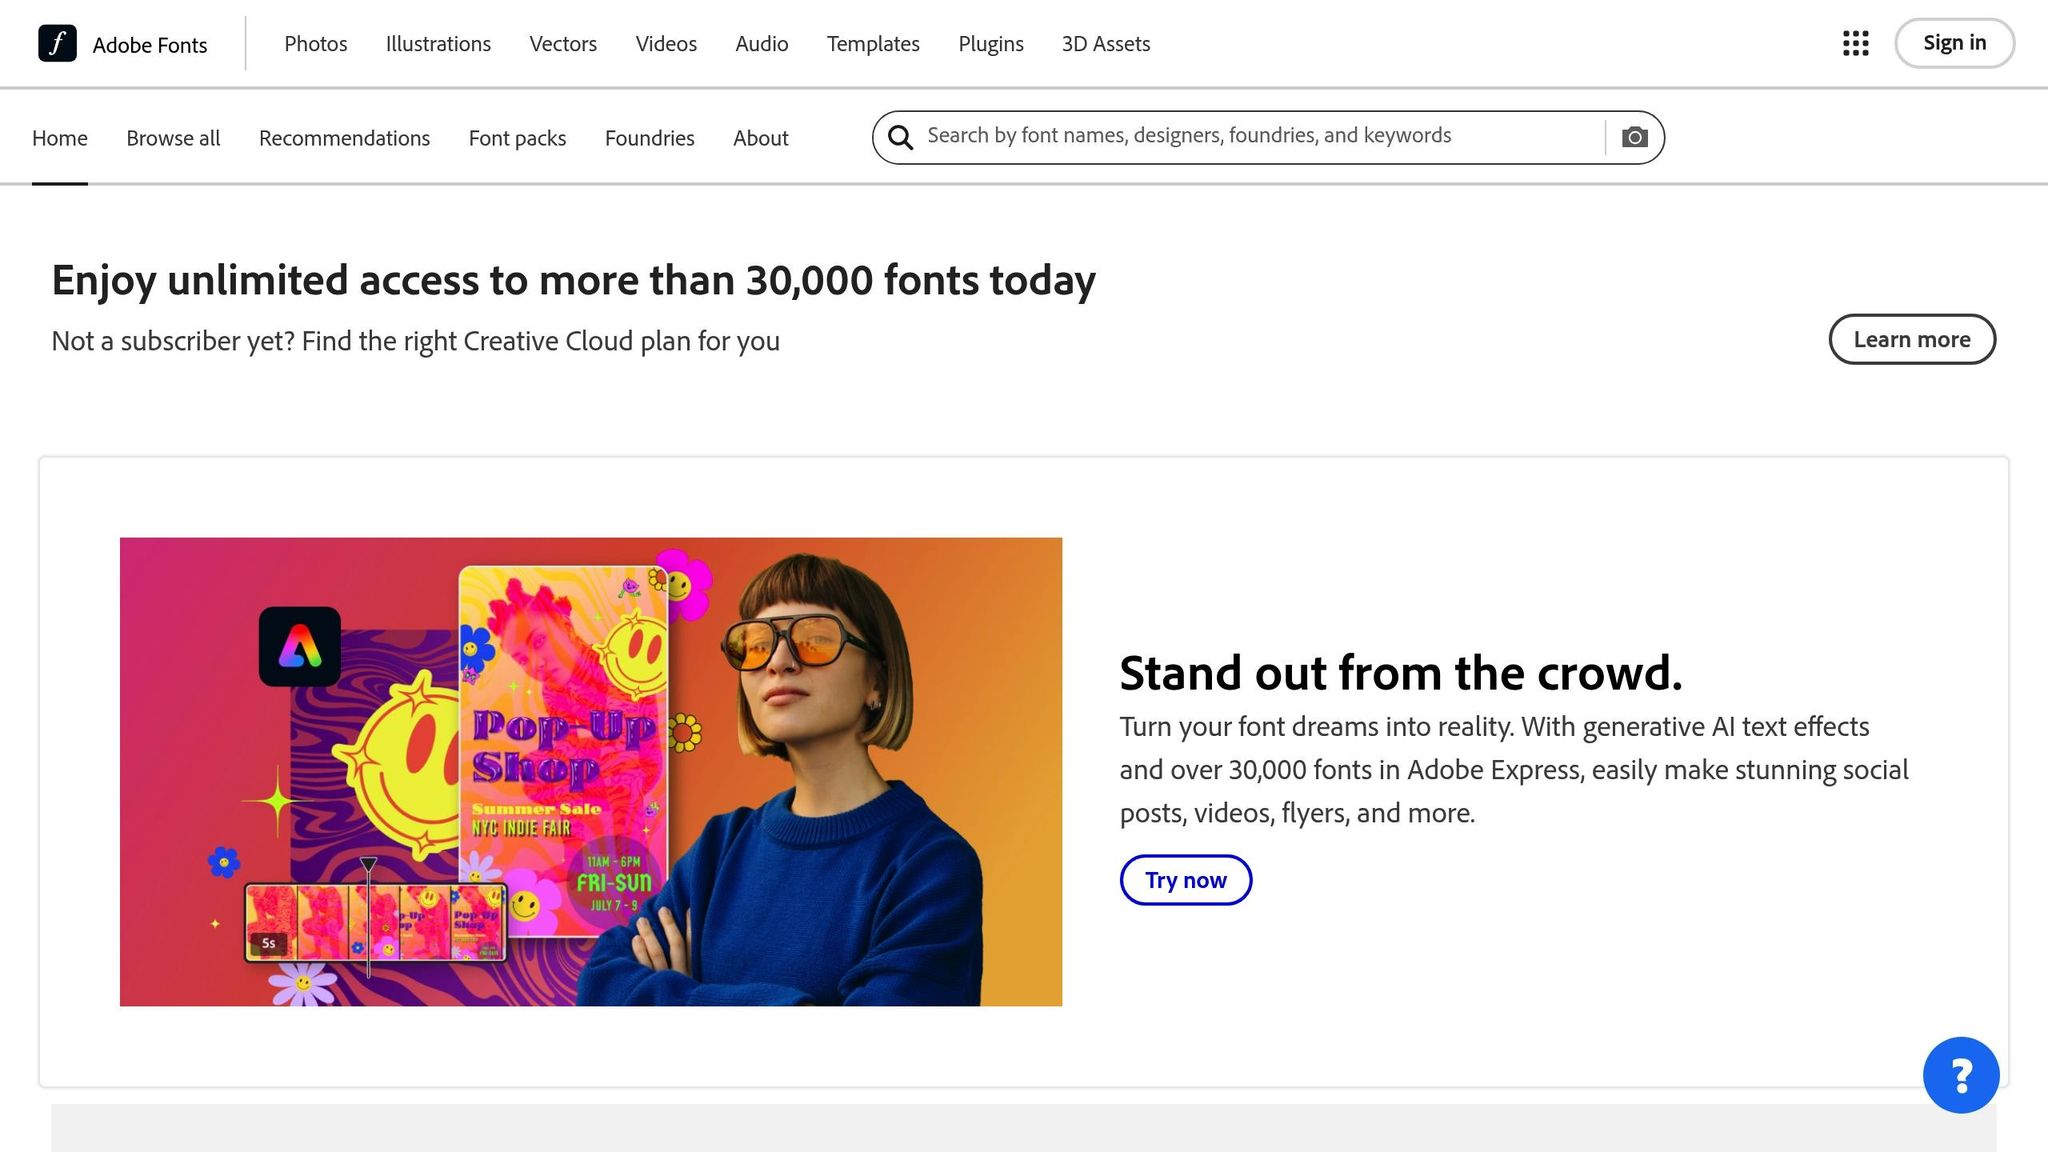Click Learn more about Creative Cloud plans
Viewport: 2048px width, 1152px height.
pyautogui.click(x=1912, y=340)
